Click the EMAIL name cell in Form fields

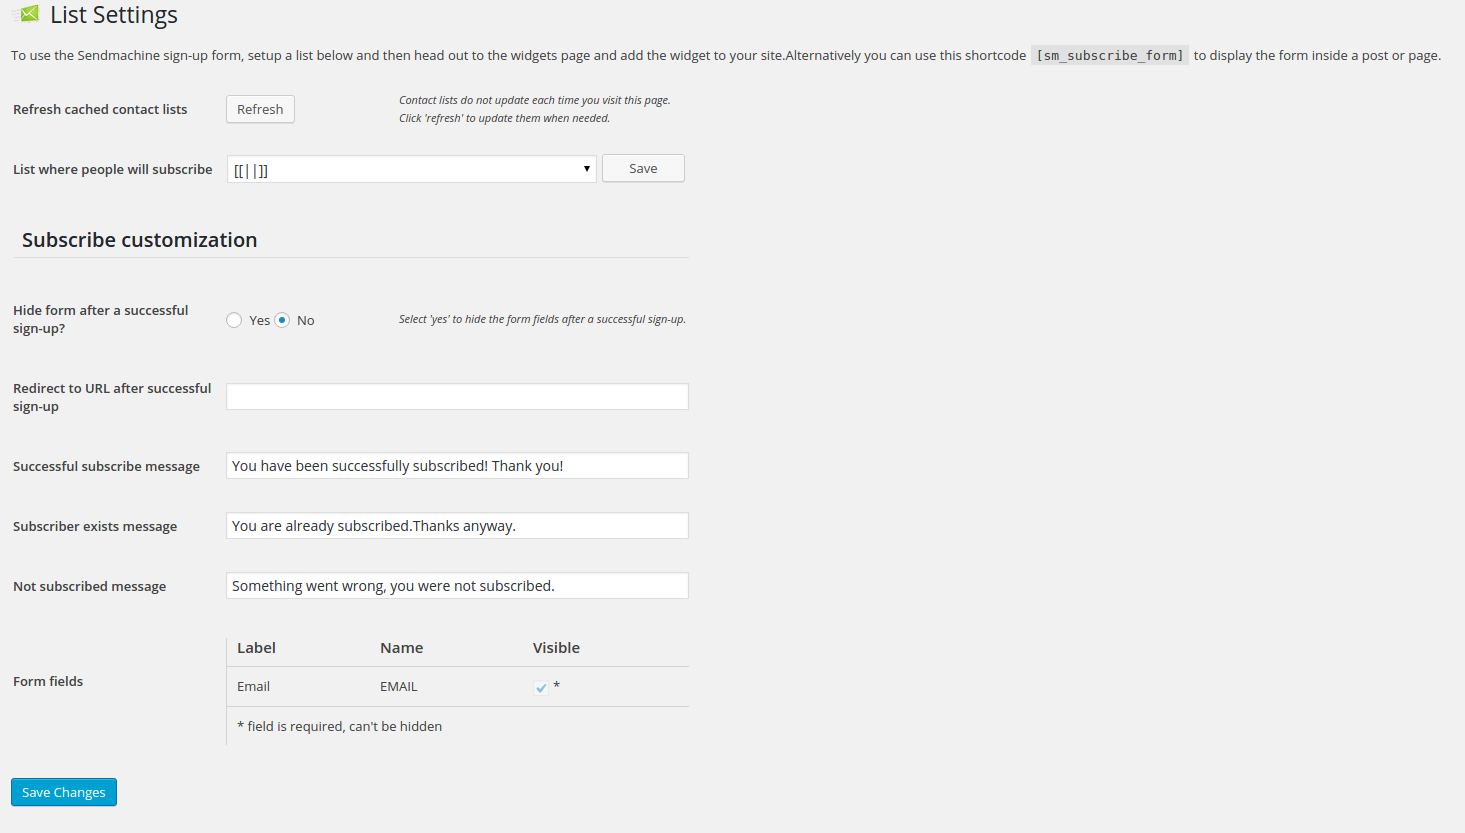coord(399,687)
